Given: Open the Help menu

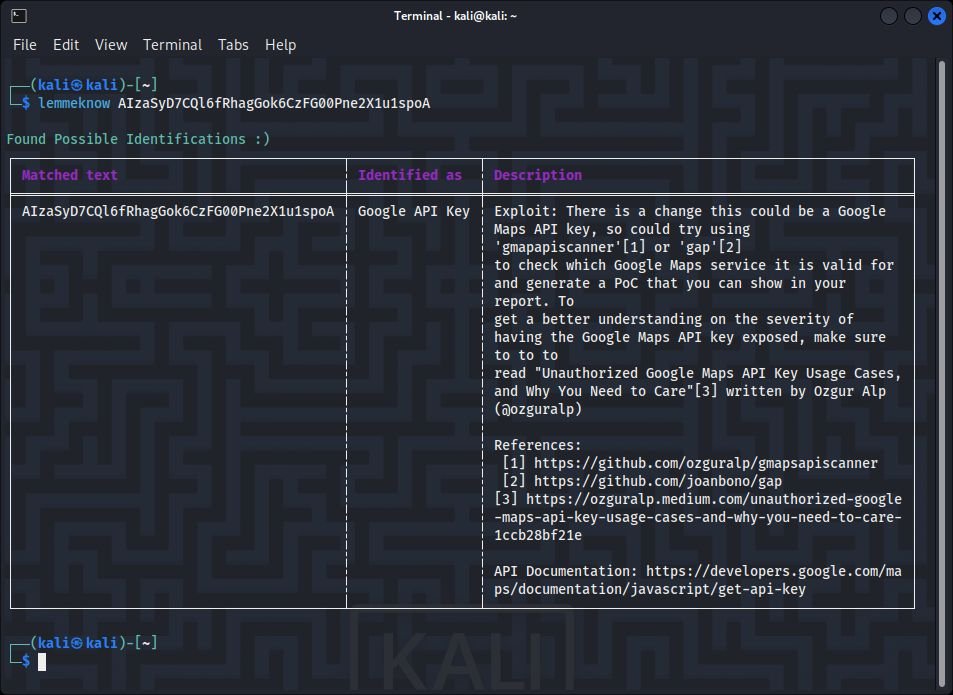Looking at the screenshot, I should pyautogui.click(x=280, y=45).
